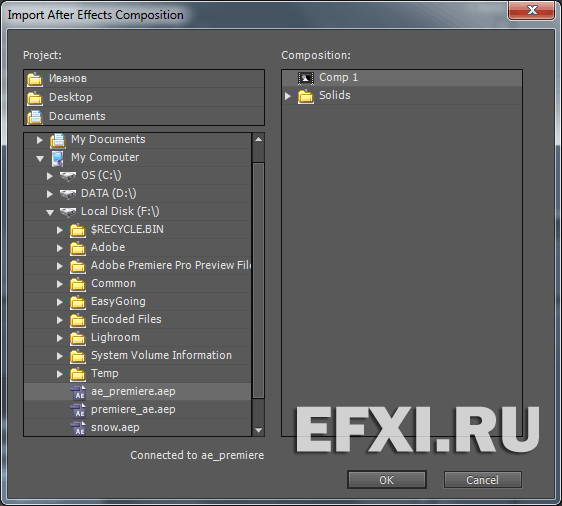Click the Иванов folder icon
This screenshot has width=562, height=506.
pyautogui.click(x=35, y=79)
